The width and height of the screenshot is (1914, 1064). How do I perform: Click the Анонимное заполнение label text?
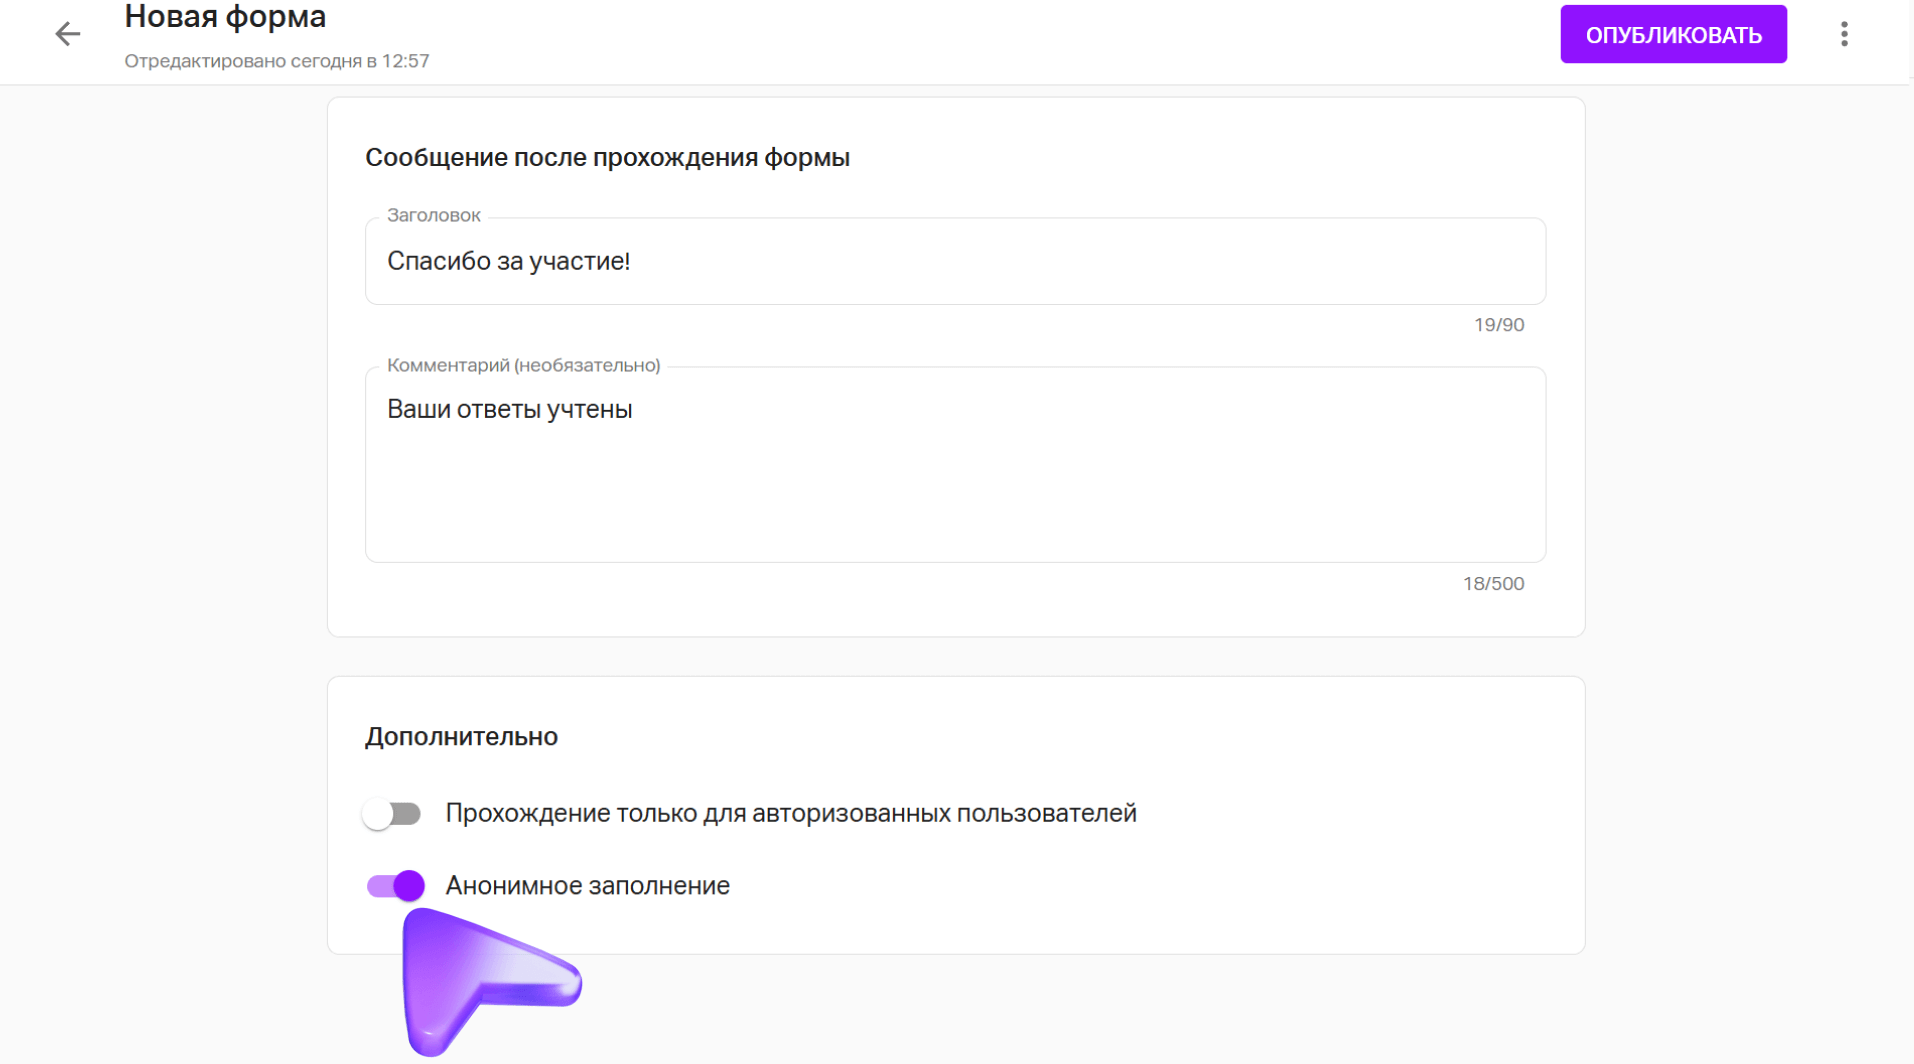[587, 886]
